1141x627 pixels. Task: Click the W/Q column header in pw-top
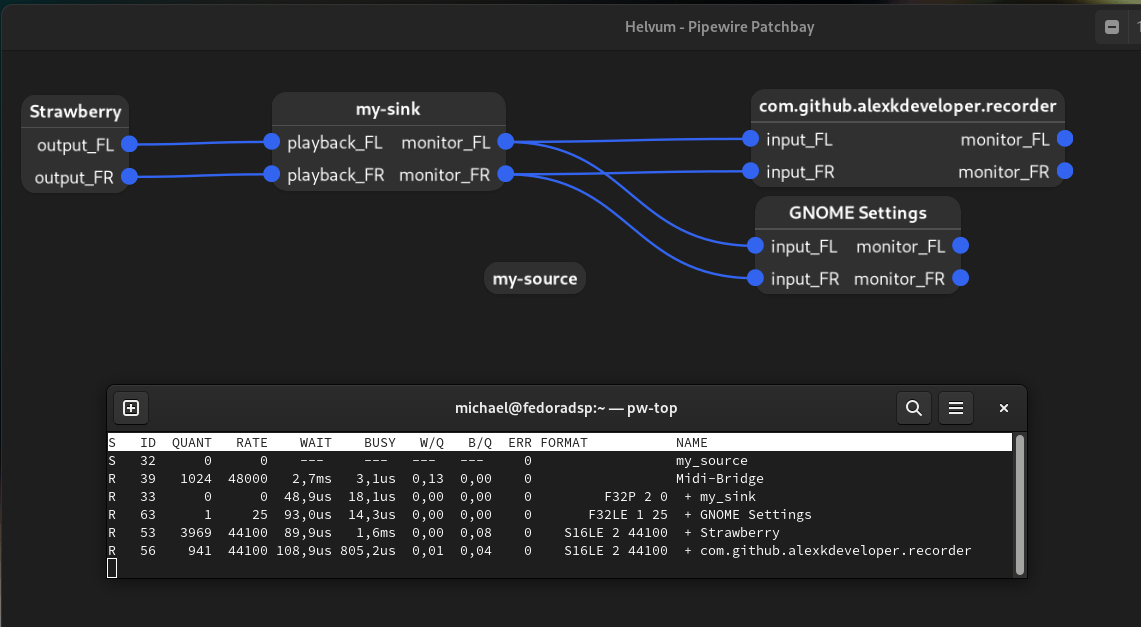[432, 443]
